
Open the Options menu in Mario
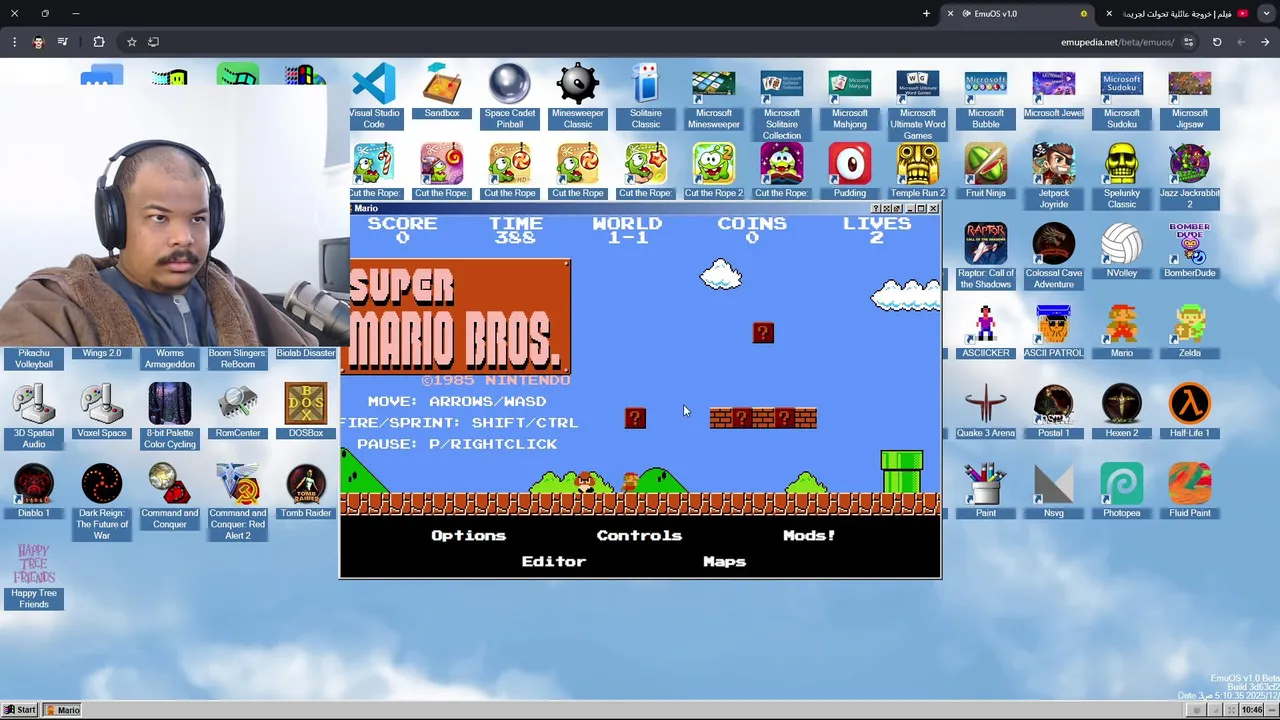pos(468,535)
